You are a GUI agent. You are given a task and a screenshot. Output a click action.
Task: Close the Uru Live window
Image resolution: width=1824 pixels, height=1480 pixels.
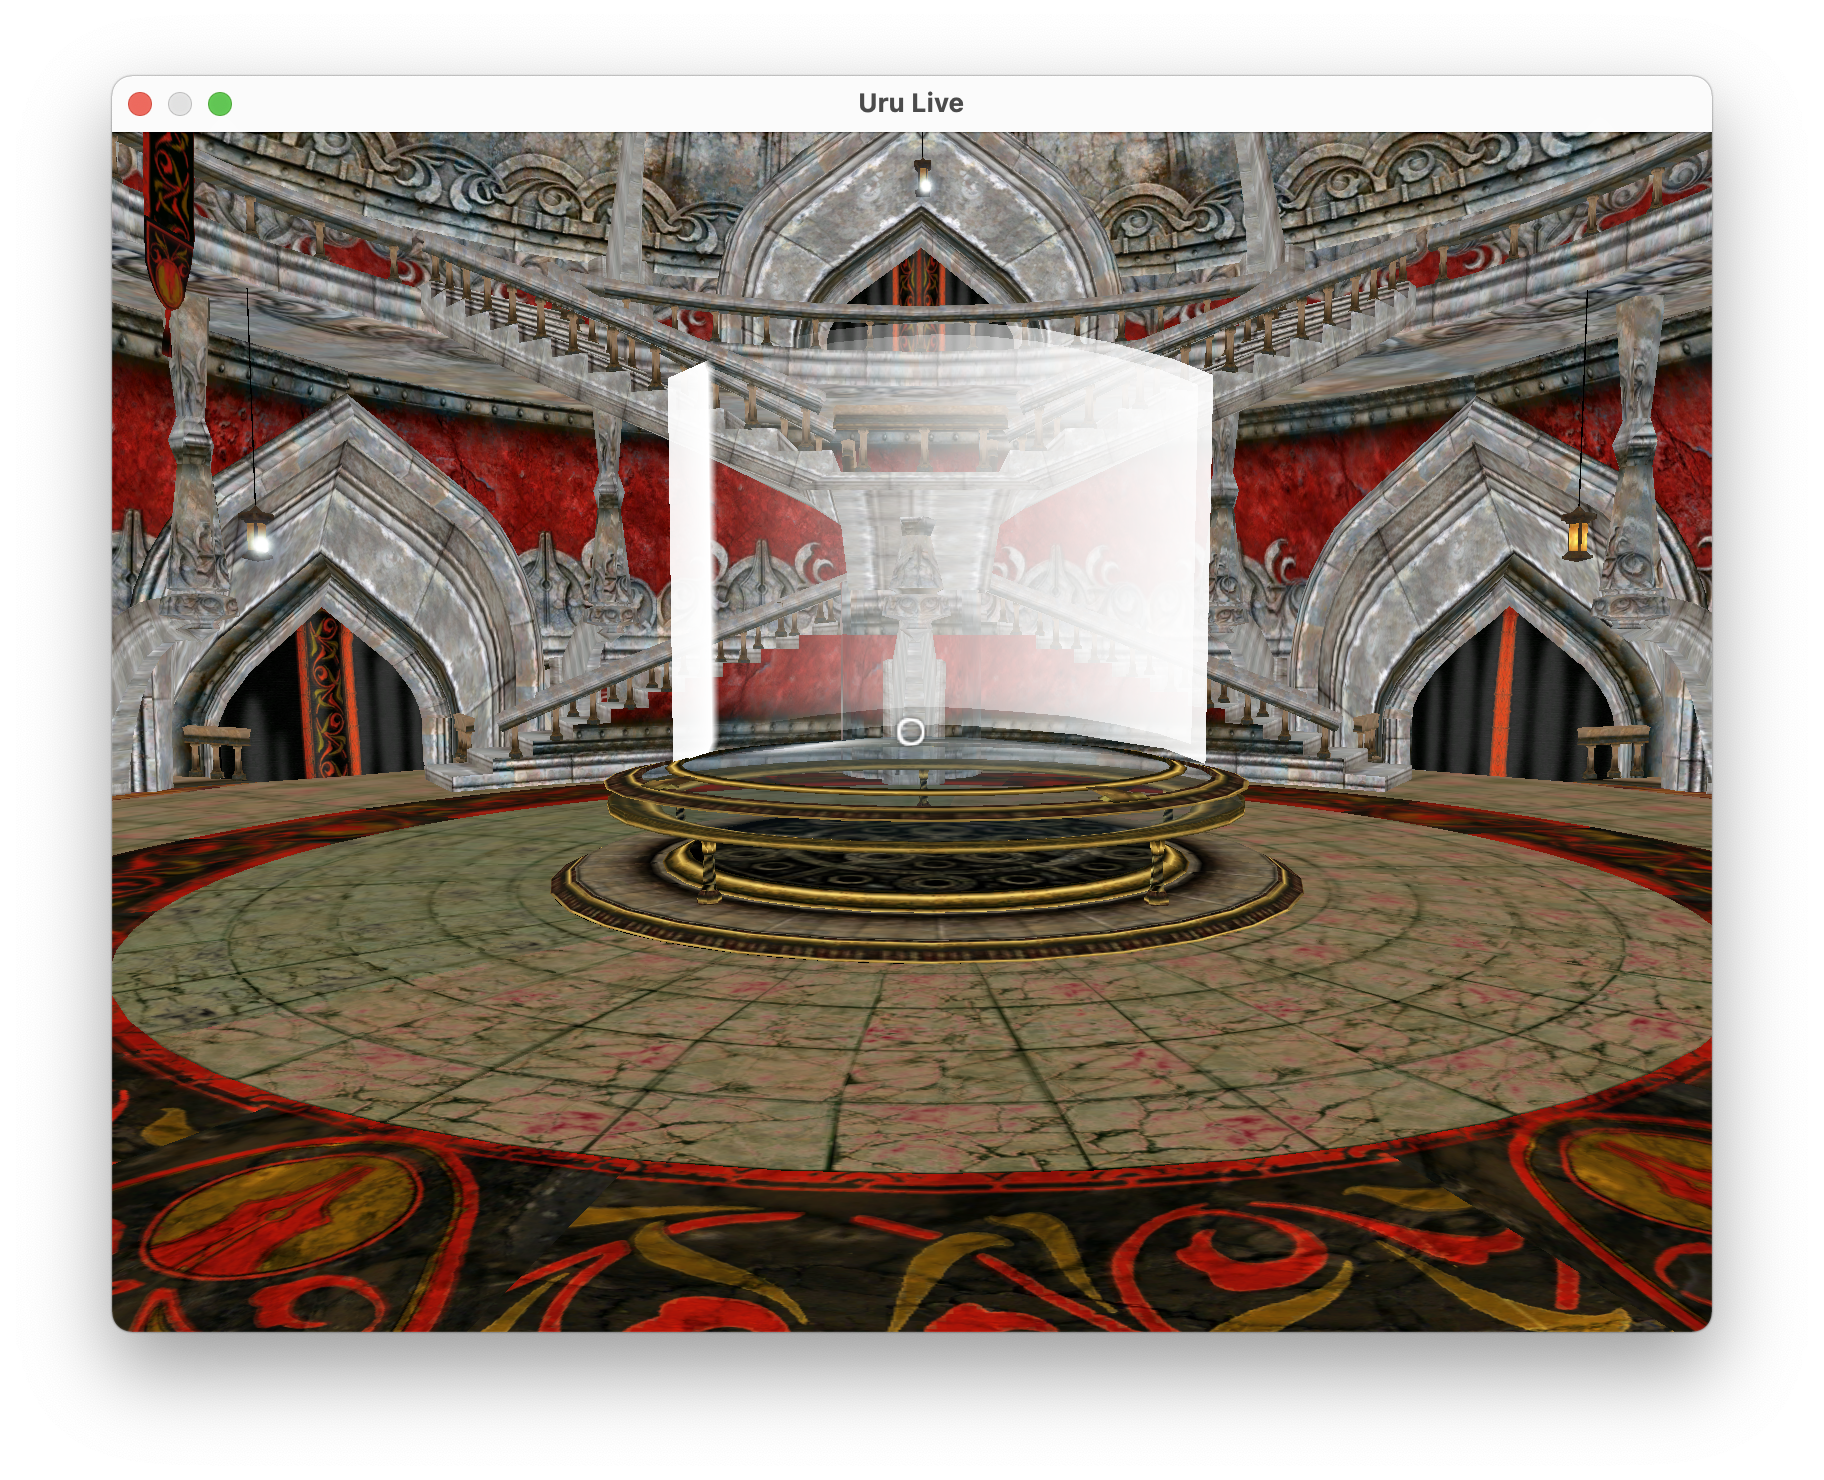click(x=140, y=104)
